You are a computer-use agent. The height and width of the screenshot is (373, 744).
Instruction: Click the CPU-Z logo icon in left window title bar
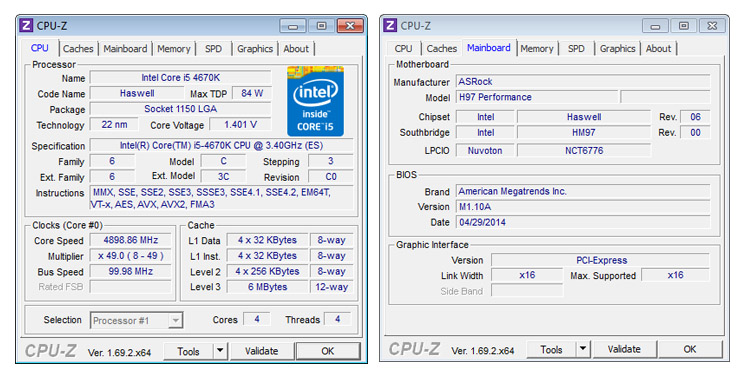pos(27,26)
